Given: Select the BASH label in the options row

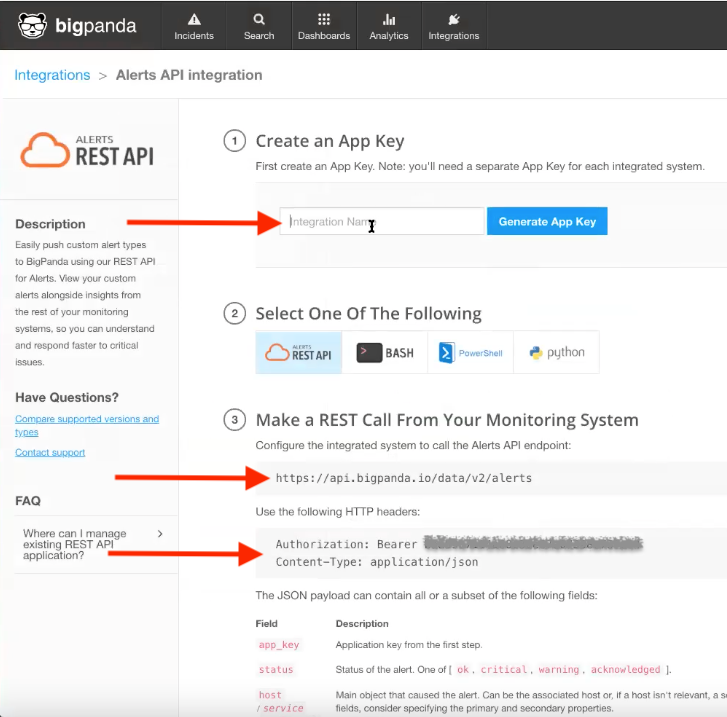Looking at the screenshot, I should 399,353.
